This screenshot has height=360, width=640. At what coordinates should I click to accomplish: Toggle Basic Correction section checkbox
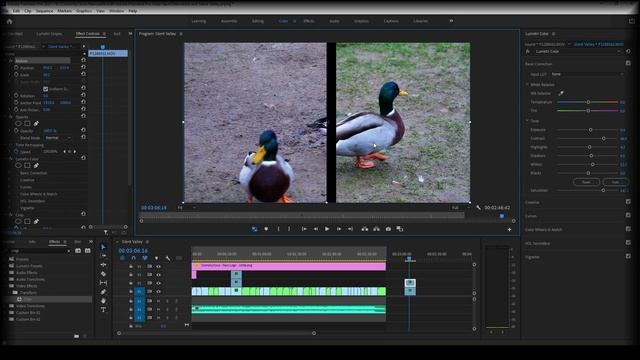coord(628,63)
